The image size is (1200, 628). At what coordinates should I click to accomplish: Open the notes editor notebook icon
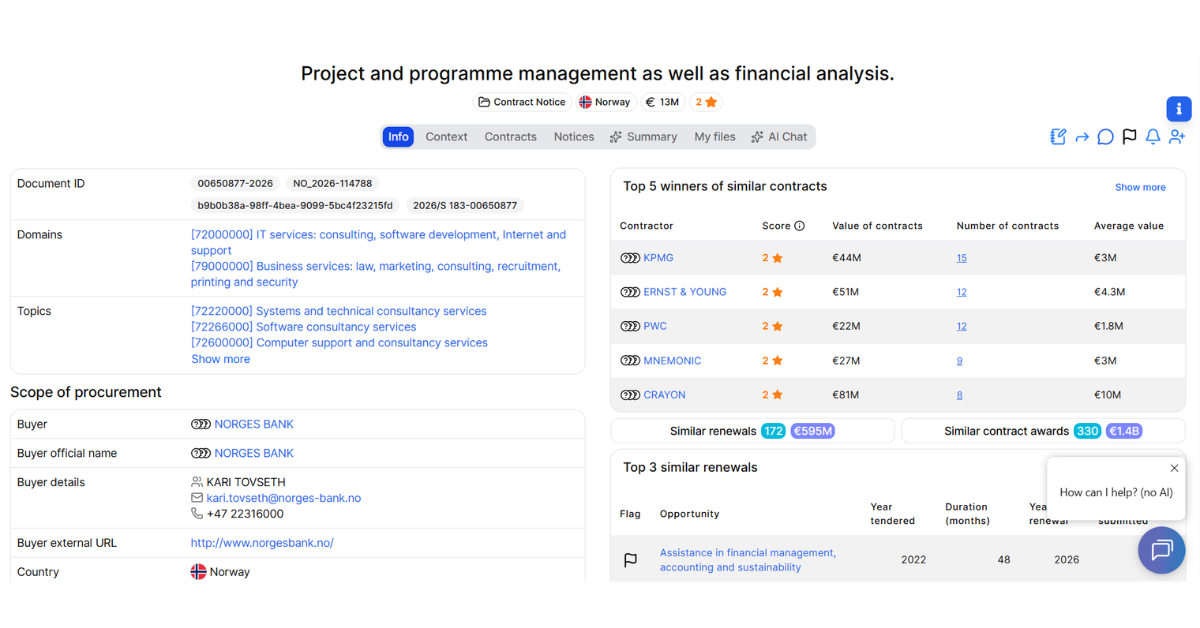click(1058, 137)
